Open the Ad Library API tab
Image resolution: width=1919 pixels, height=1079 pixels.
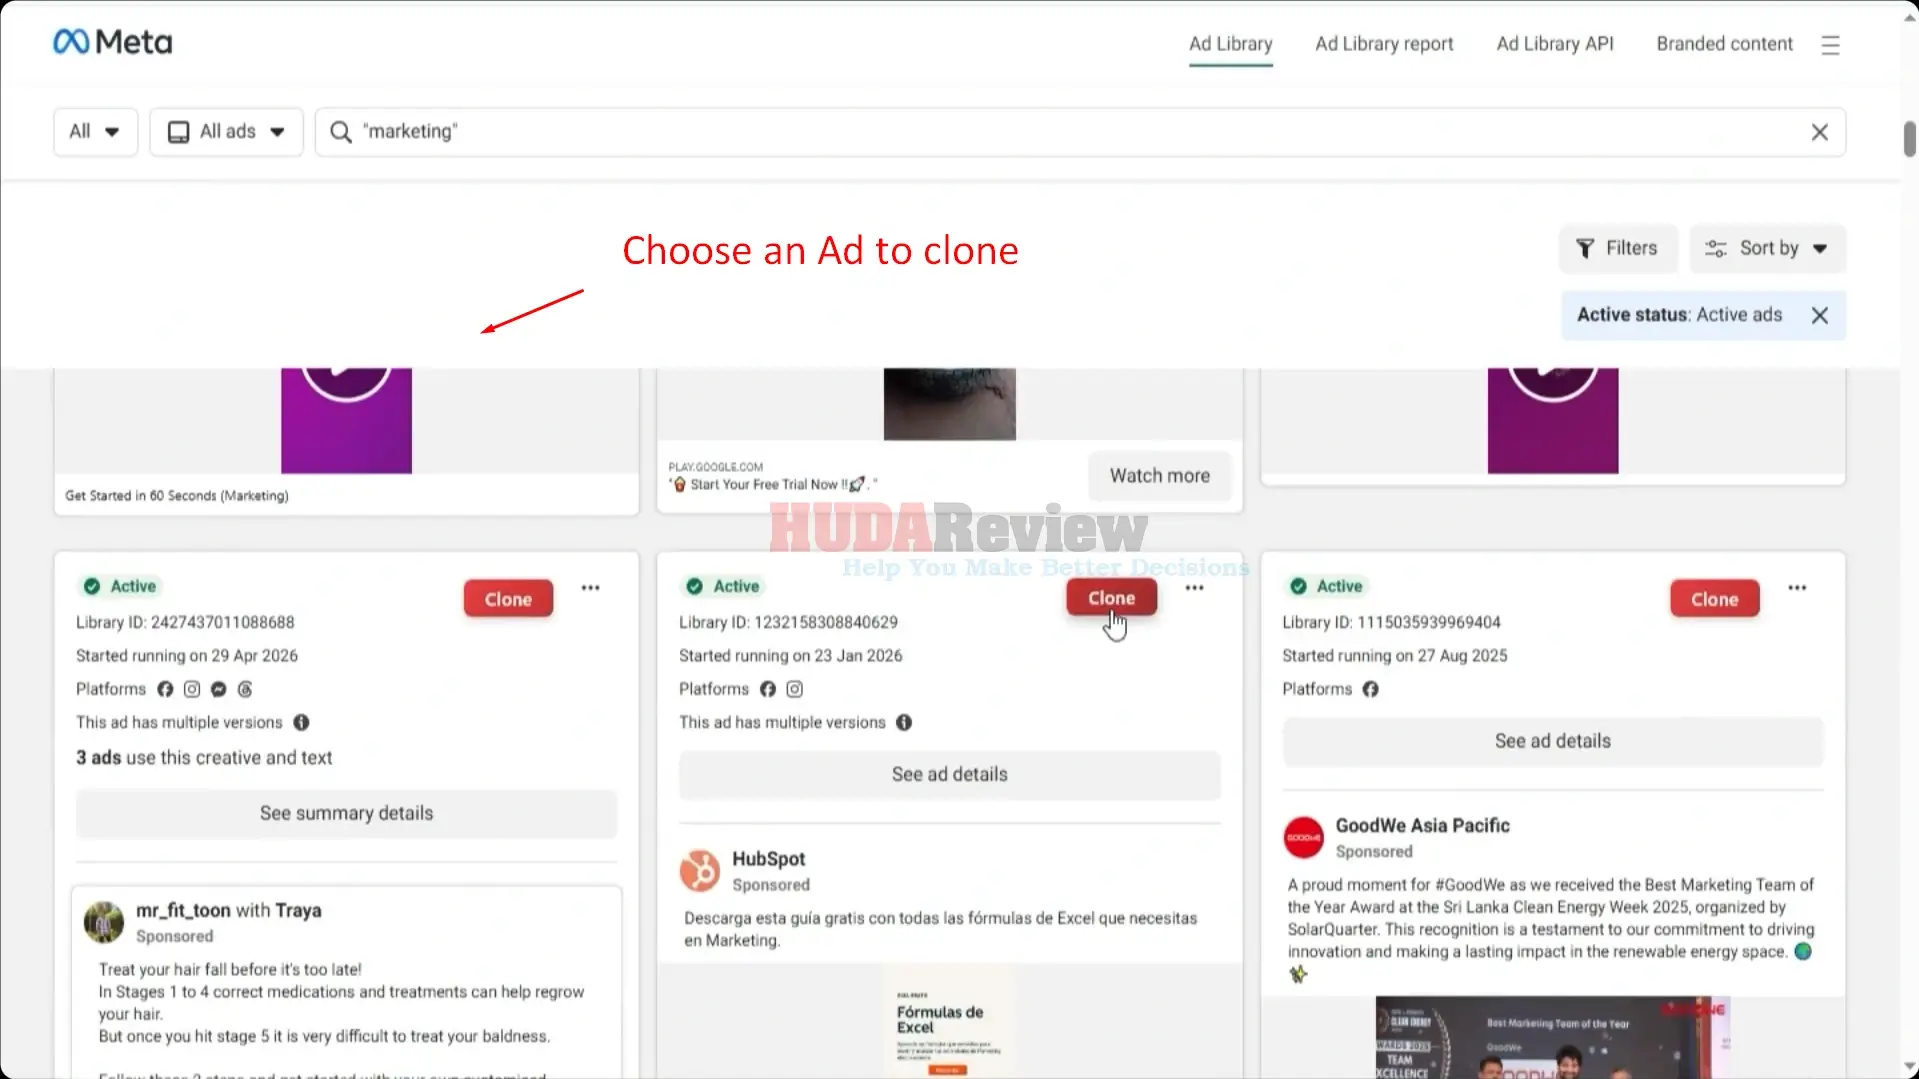pos(1555,44)
